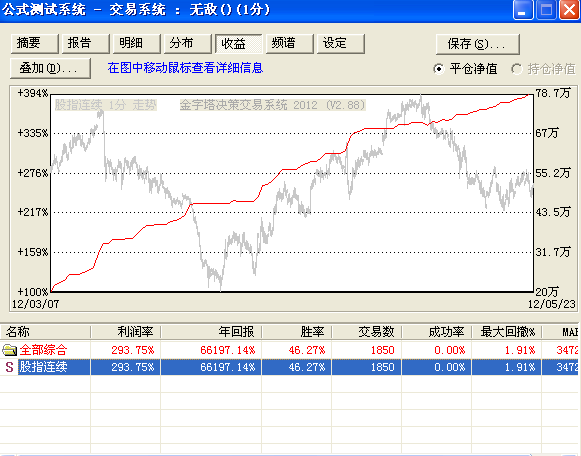Screen dimensions: 581x456
Task: Sort by the 胜率 column header
Action: (296, 332)
